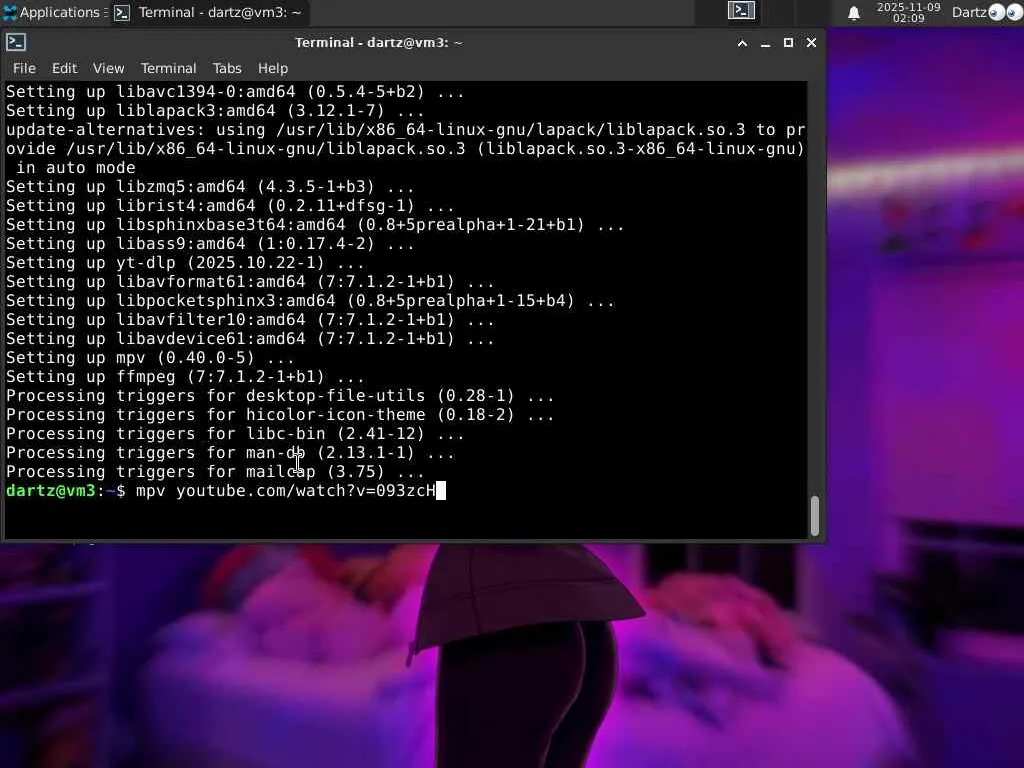Click the Terminal taskbar button in the panel
Viewport: 1024px width, 768px height.
[x=208, y=12]
